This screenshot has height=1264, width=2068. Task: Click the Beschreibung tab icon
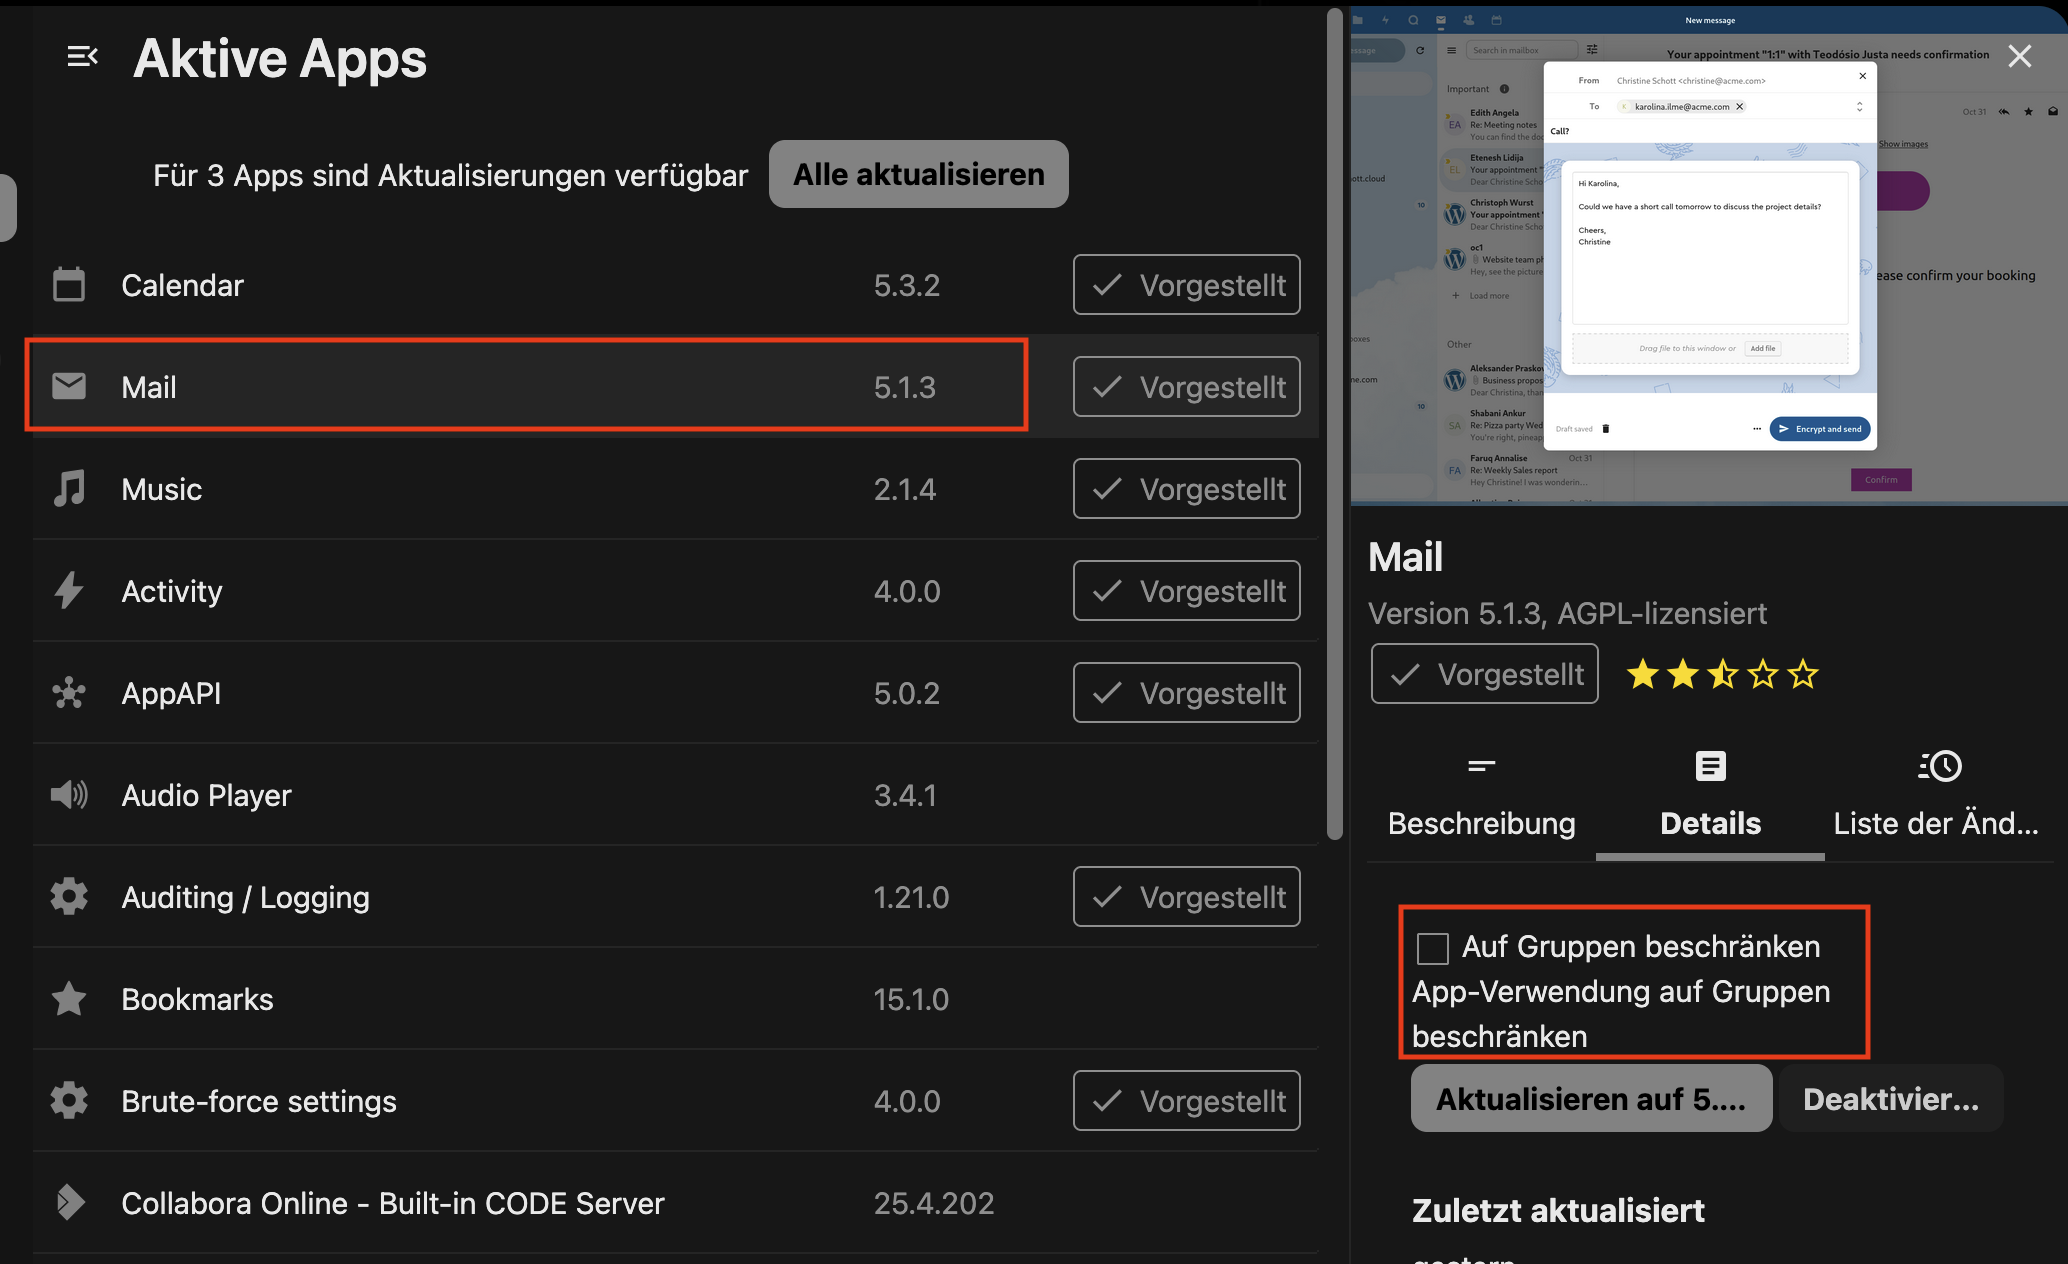[1482, 766]
